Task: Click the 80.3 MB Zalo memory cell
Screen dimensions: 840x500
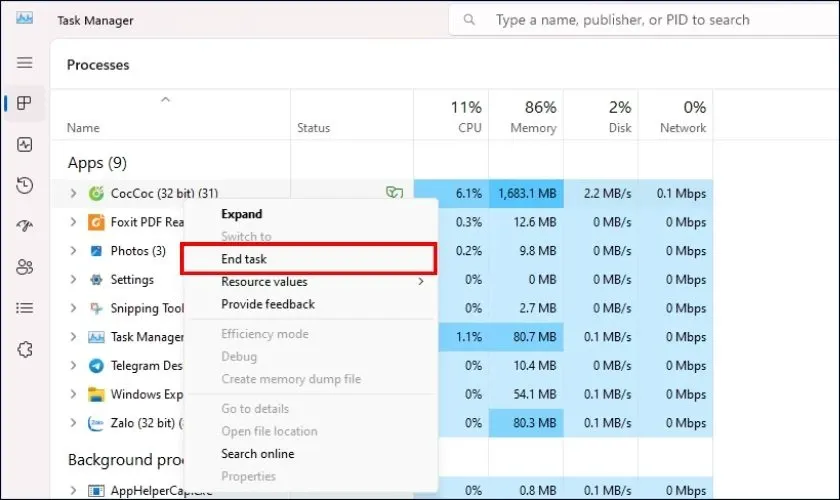Action: pyautogui.click(x=526, y=423)
